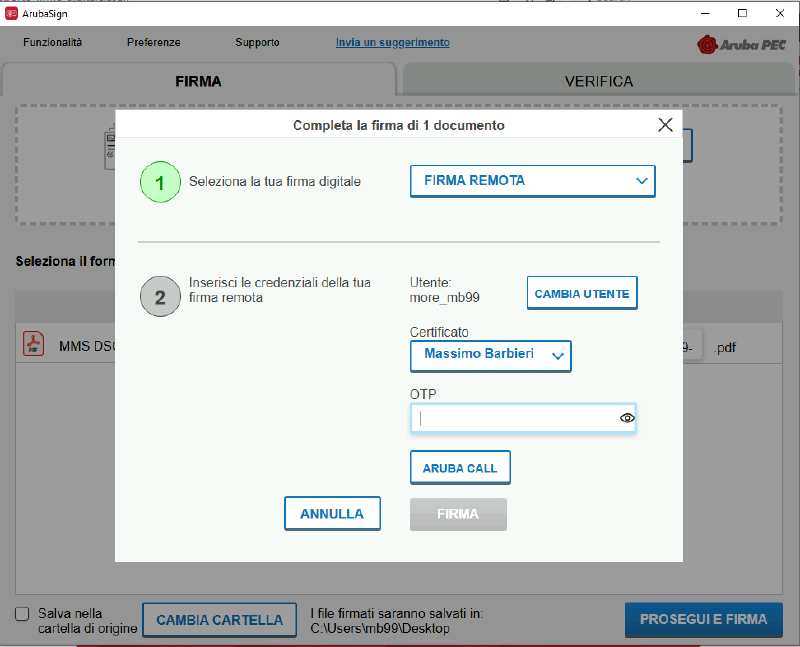Click the ARUBA CALL button
800x647 pixels.
[460, 467]
